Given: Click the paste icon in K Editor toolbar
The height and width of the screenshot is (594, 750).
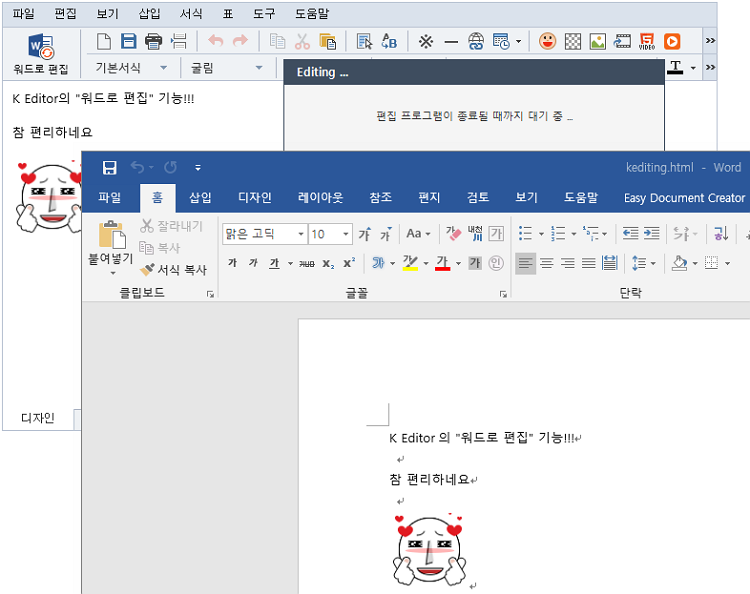Looking at the screenshot, I should (328, 41).
